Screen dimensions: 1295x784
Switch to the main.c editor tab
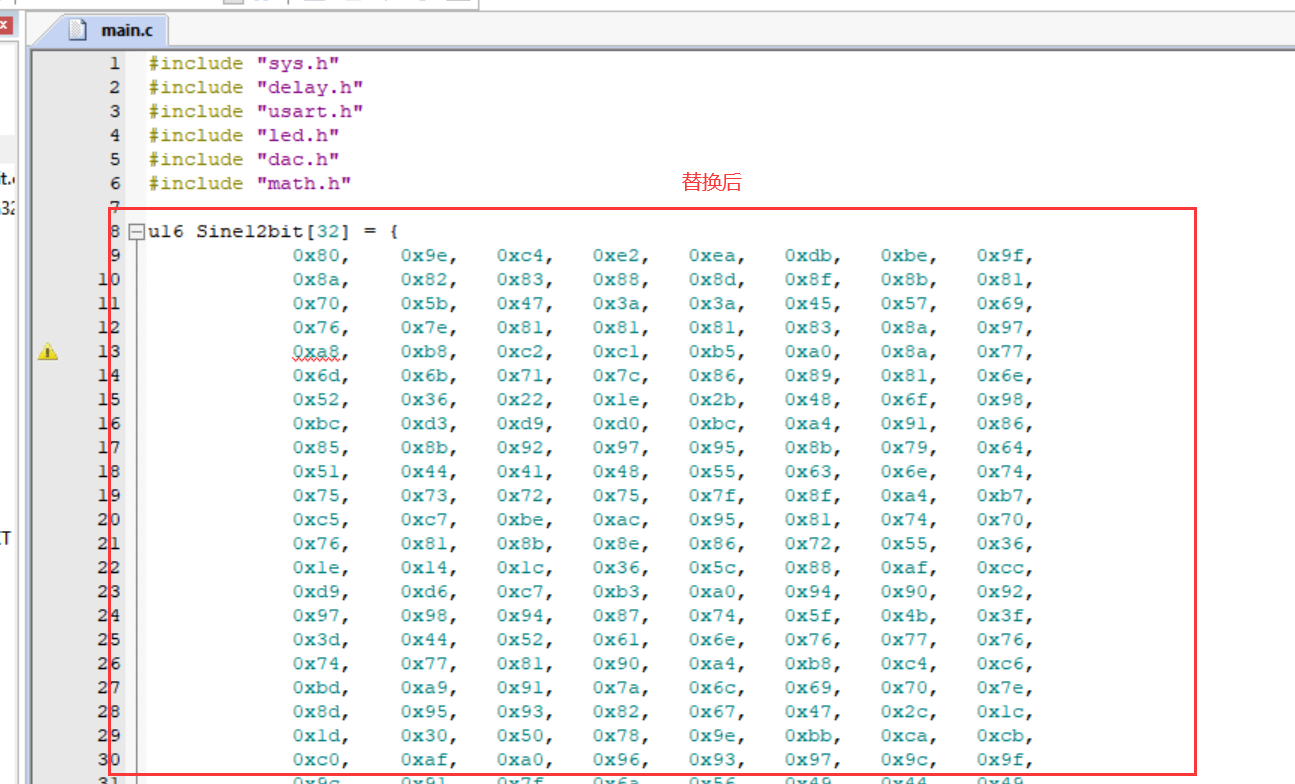[x=98, y=30]
